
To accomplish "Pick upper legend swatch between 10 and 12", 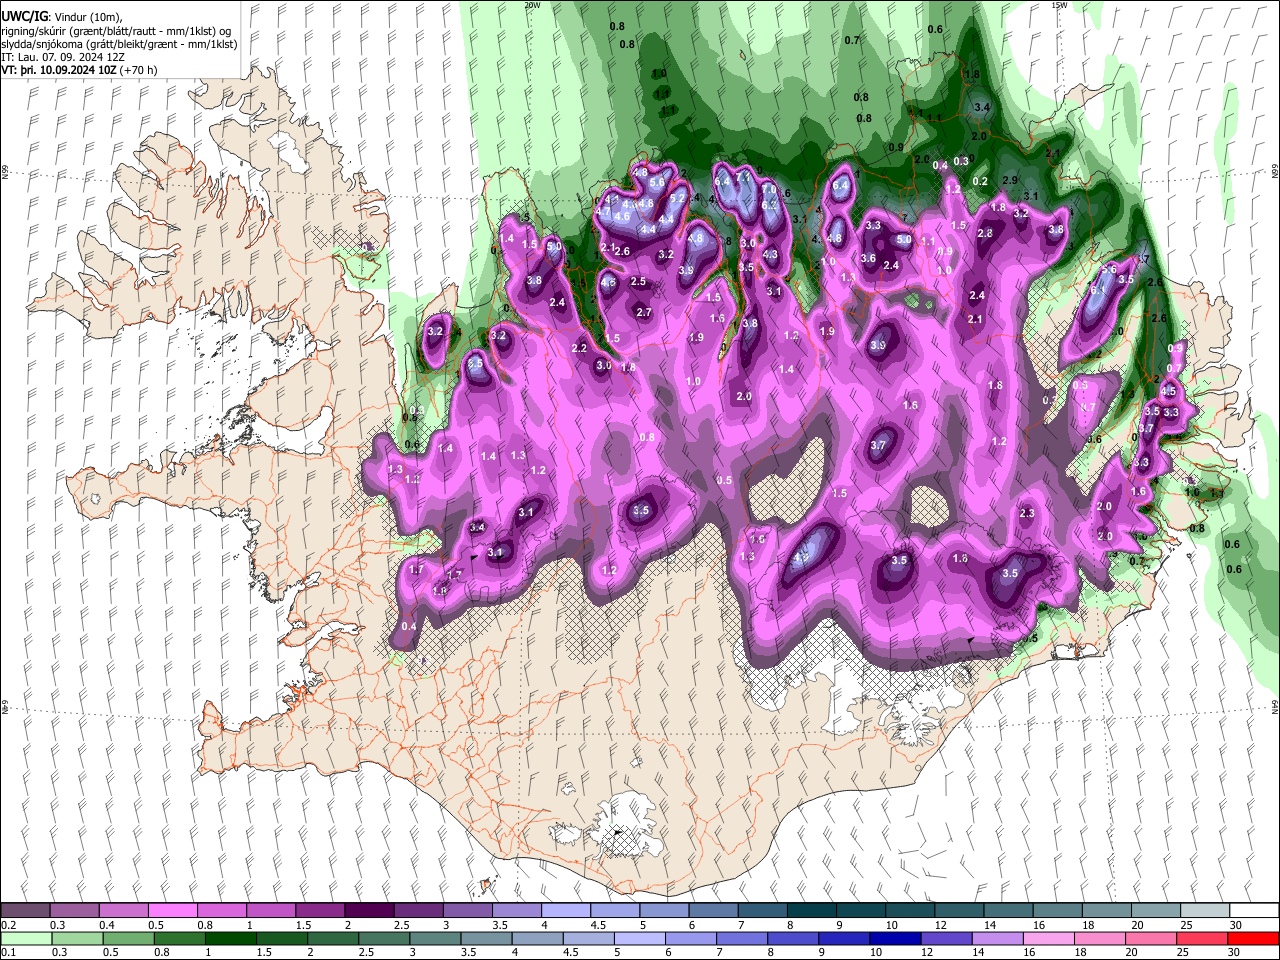I will point(908,911).
